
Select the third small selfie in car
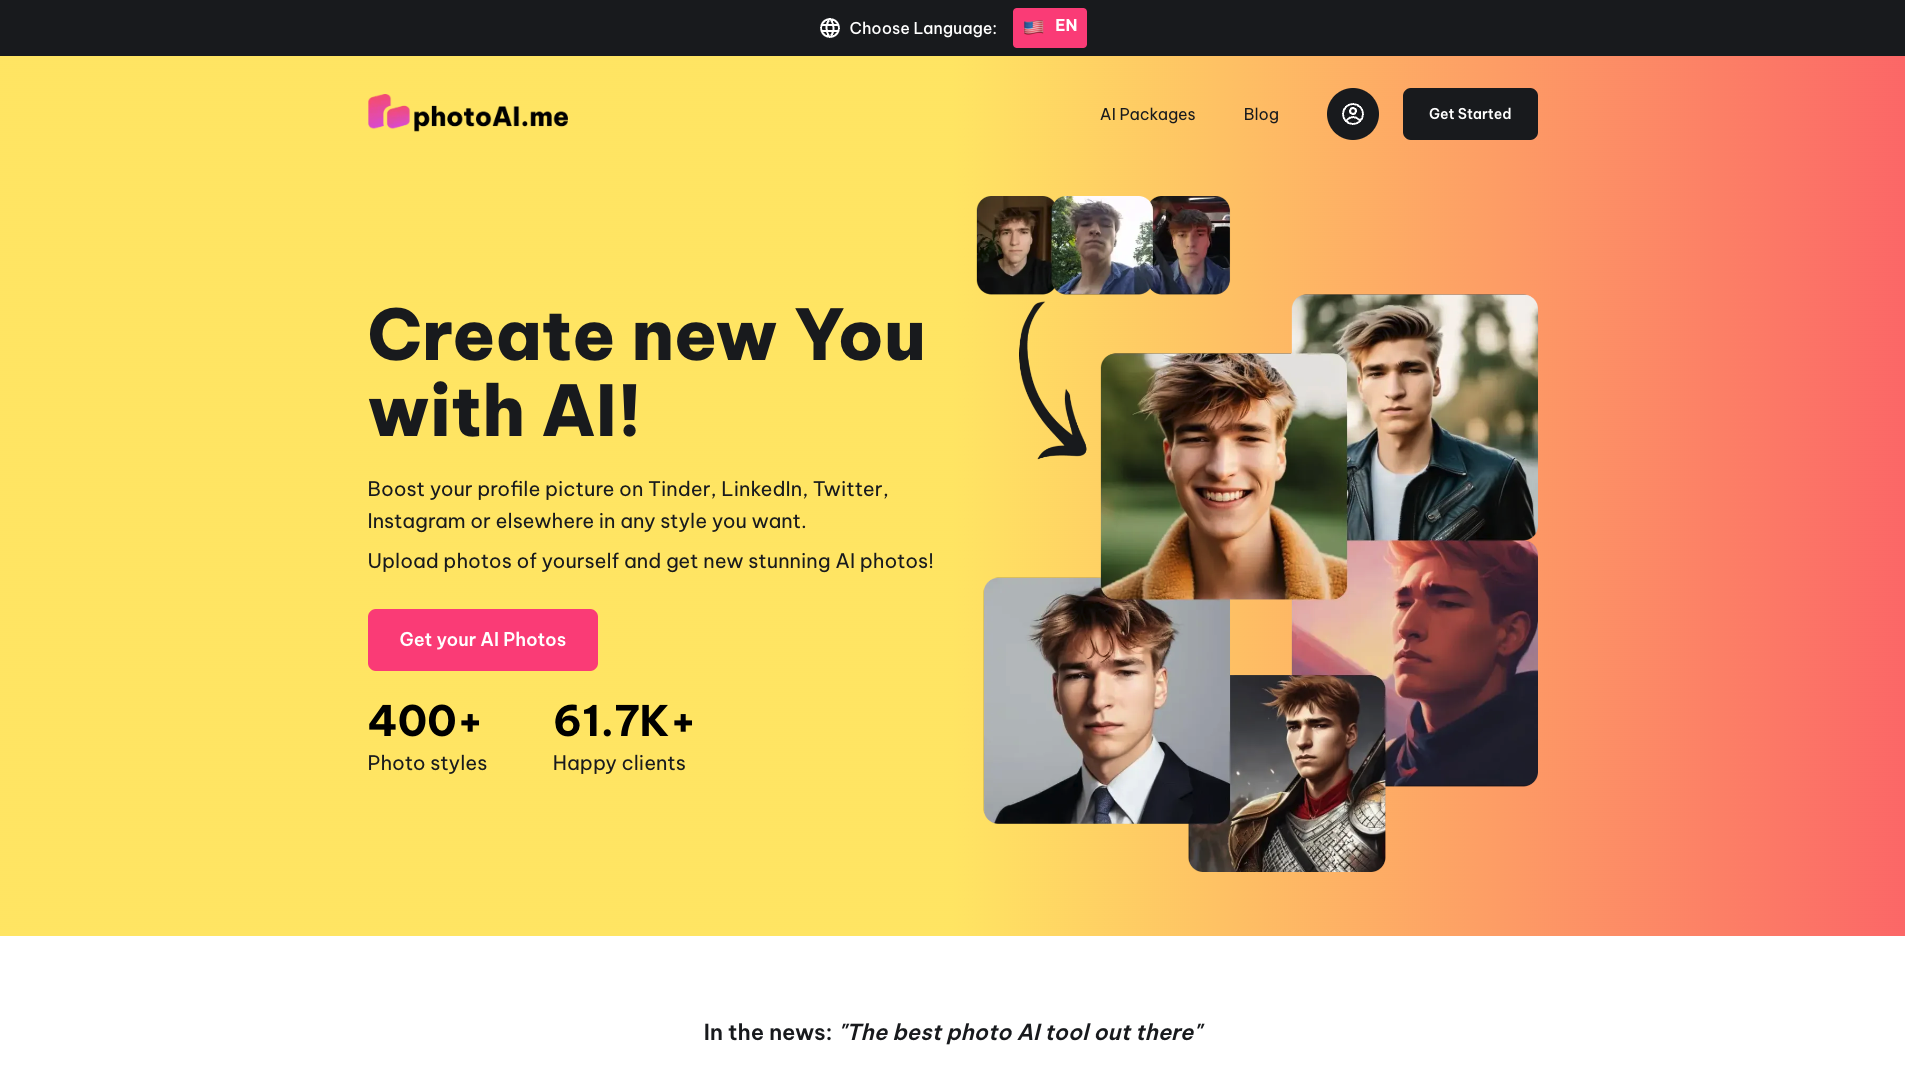(1190, 245)
